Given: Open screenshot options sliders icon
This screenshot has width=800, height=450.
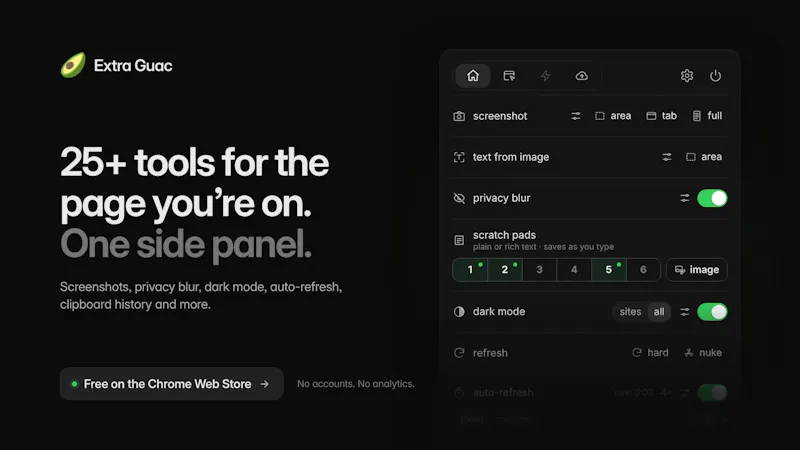Looking at the screenshot, I should point(576,116).
